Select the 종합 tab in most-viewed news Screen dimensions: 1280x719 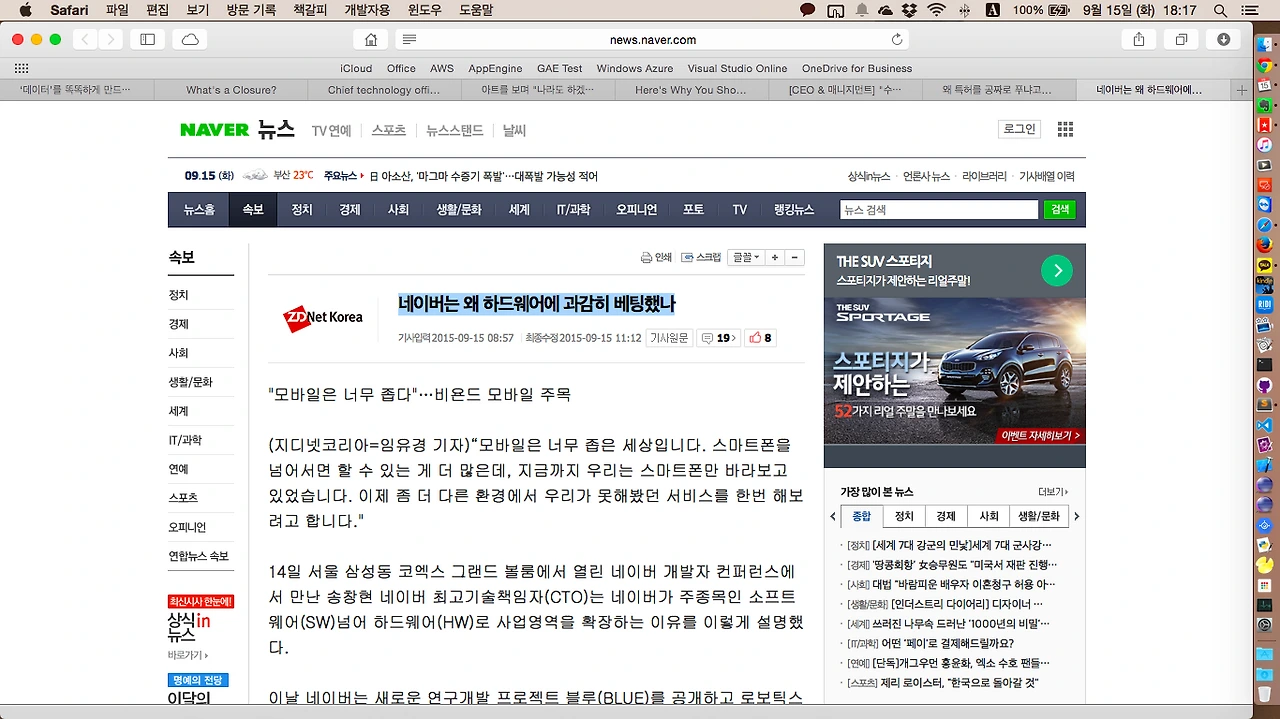tap(862, 517)
